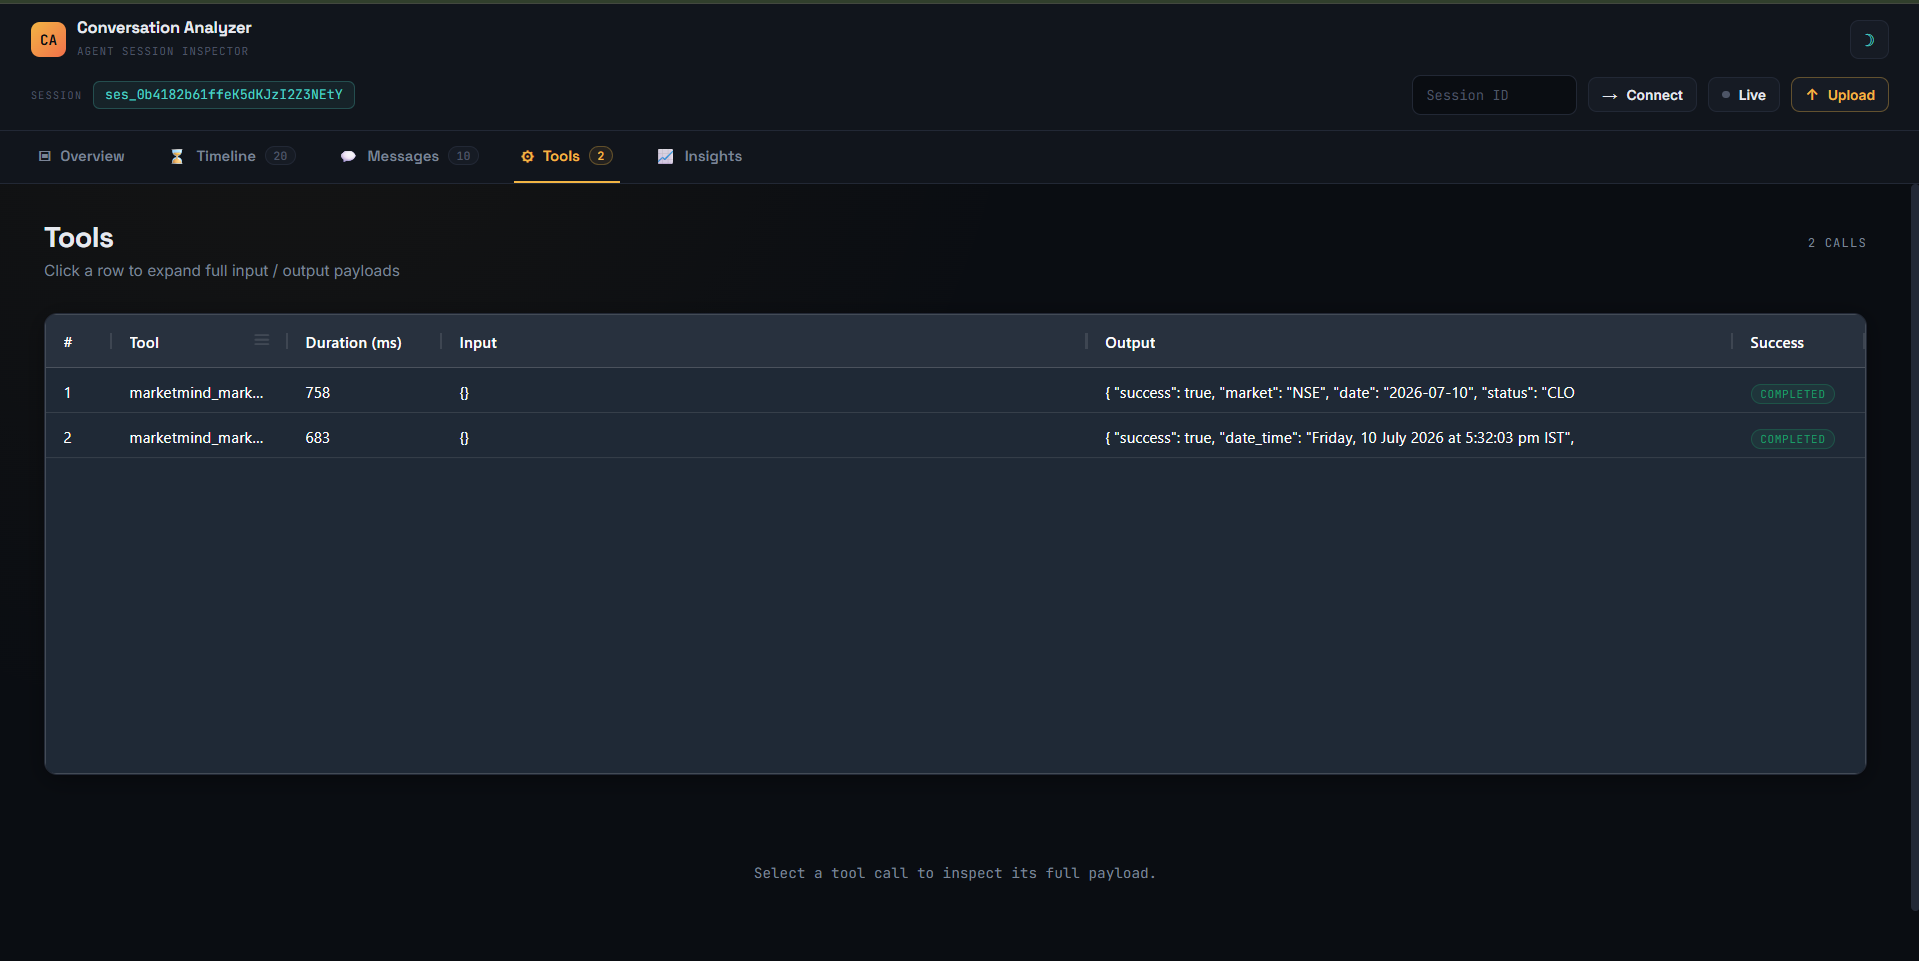
Task: Expand the tool call with duration 683
Action: point(955,438)
